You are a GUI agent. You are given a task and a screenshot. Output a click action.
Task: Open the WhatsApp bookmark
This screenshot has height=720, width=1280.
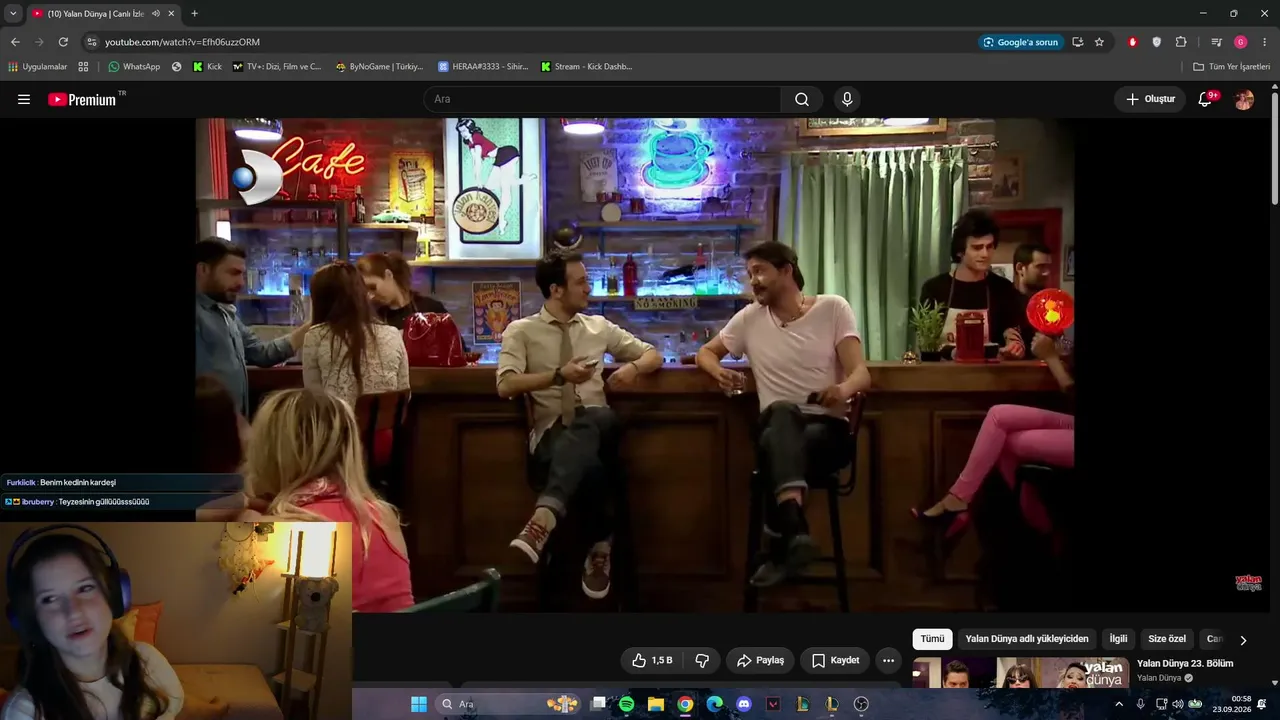click(134, 67)
